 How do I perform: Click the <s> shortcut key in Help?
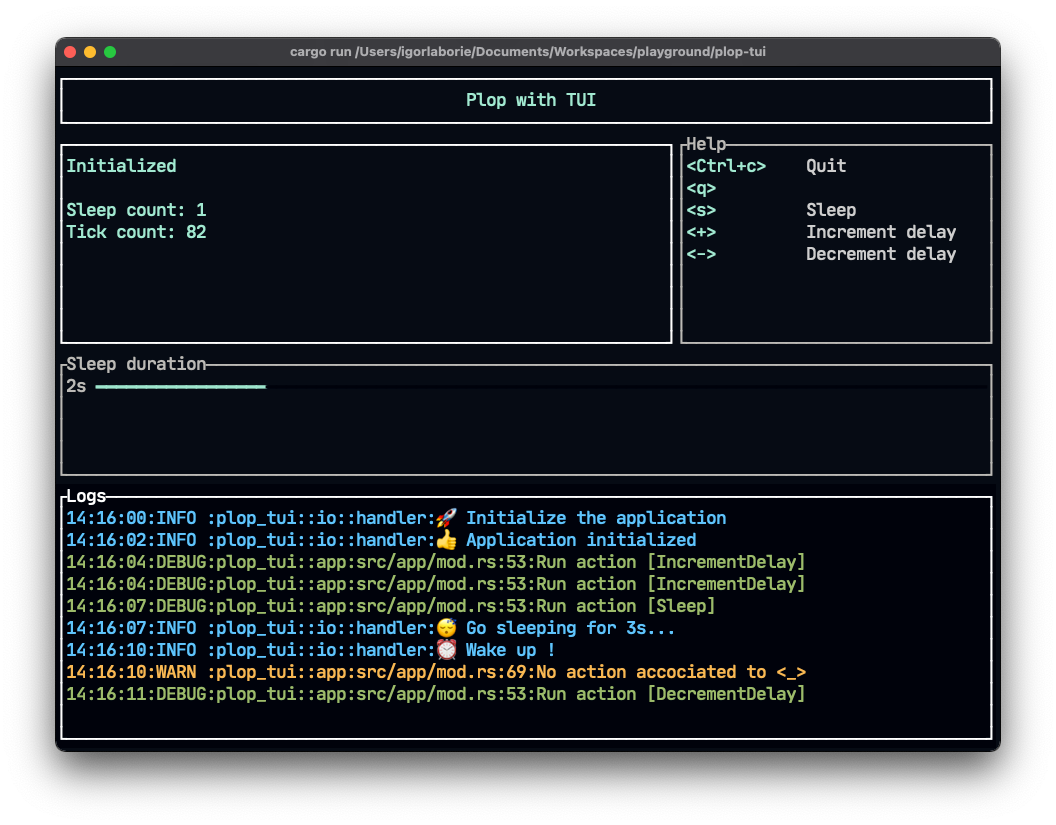point(701,210)
